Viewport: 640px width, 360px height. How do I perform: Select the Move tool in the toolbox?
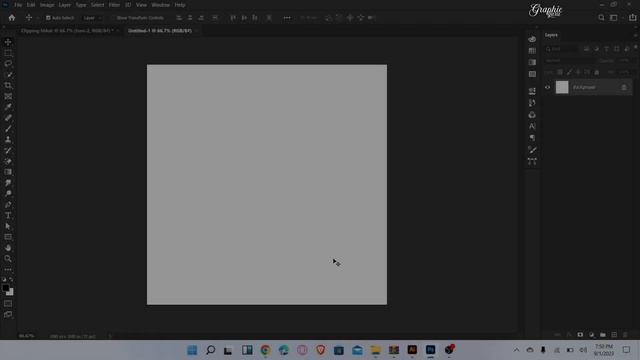pyautogui.click(x=8, y=42)
